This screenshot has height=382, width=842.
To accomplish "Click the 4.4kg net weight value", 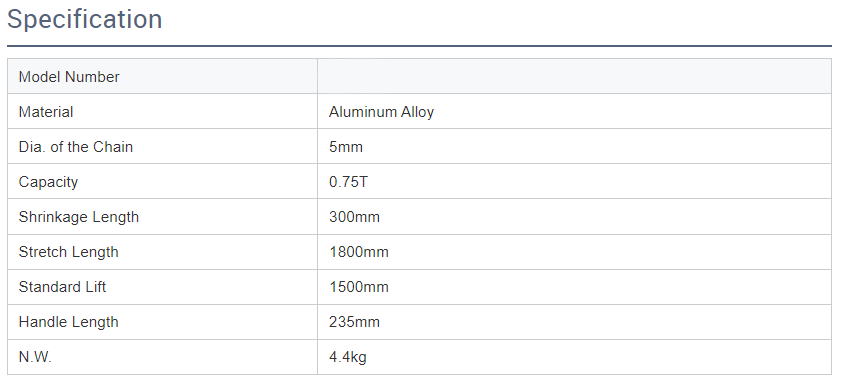I will point(348,357).
